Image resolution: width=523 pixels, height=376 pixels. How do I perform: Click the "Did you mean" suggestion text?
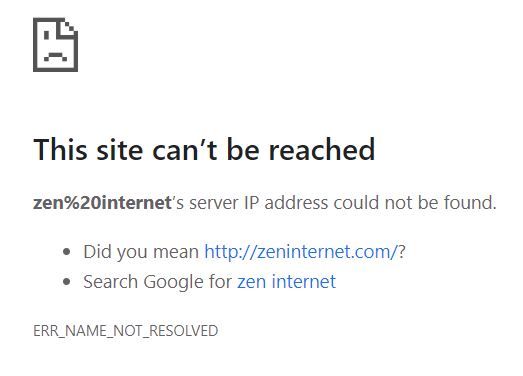click(141, 252)
